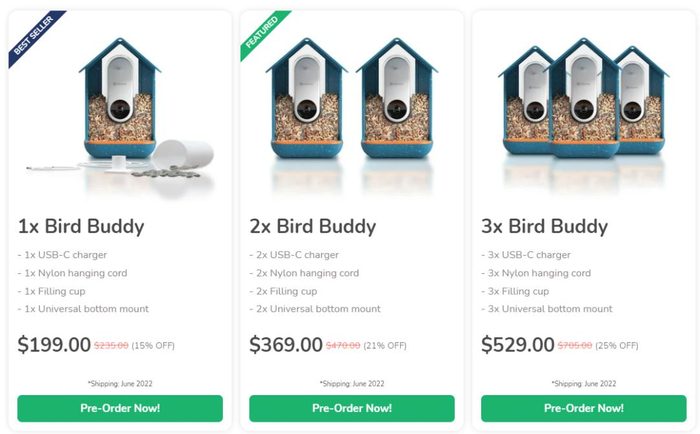The height and width of the screenshot is (434, 700).
Task: View the 2x Bird Buddy product image
Action: point(352,100)
